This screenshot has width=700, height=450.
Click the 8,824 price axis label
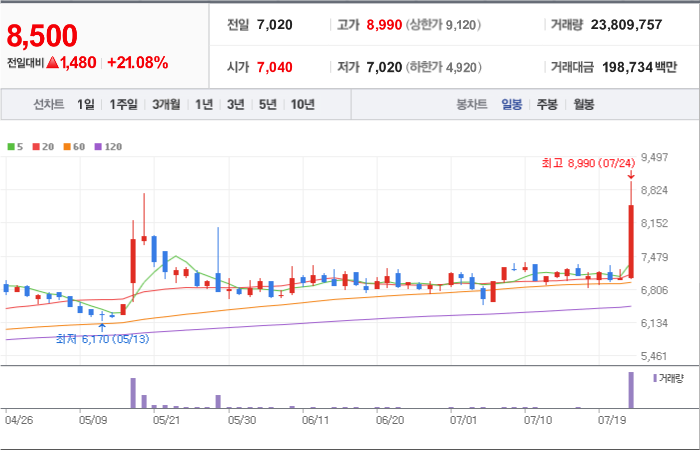point(654,191)
